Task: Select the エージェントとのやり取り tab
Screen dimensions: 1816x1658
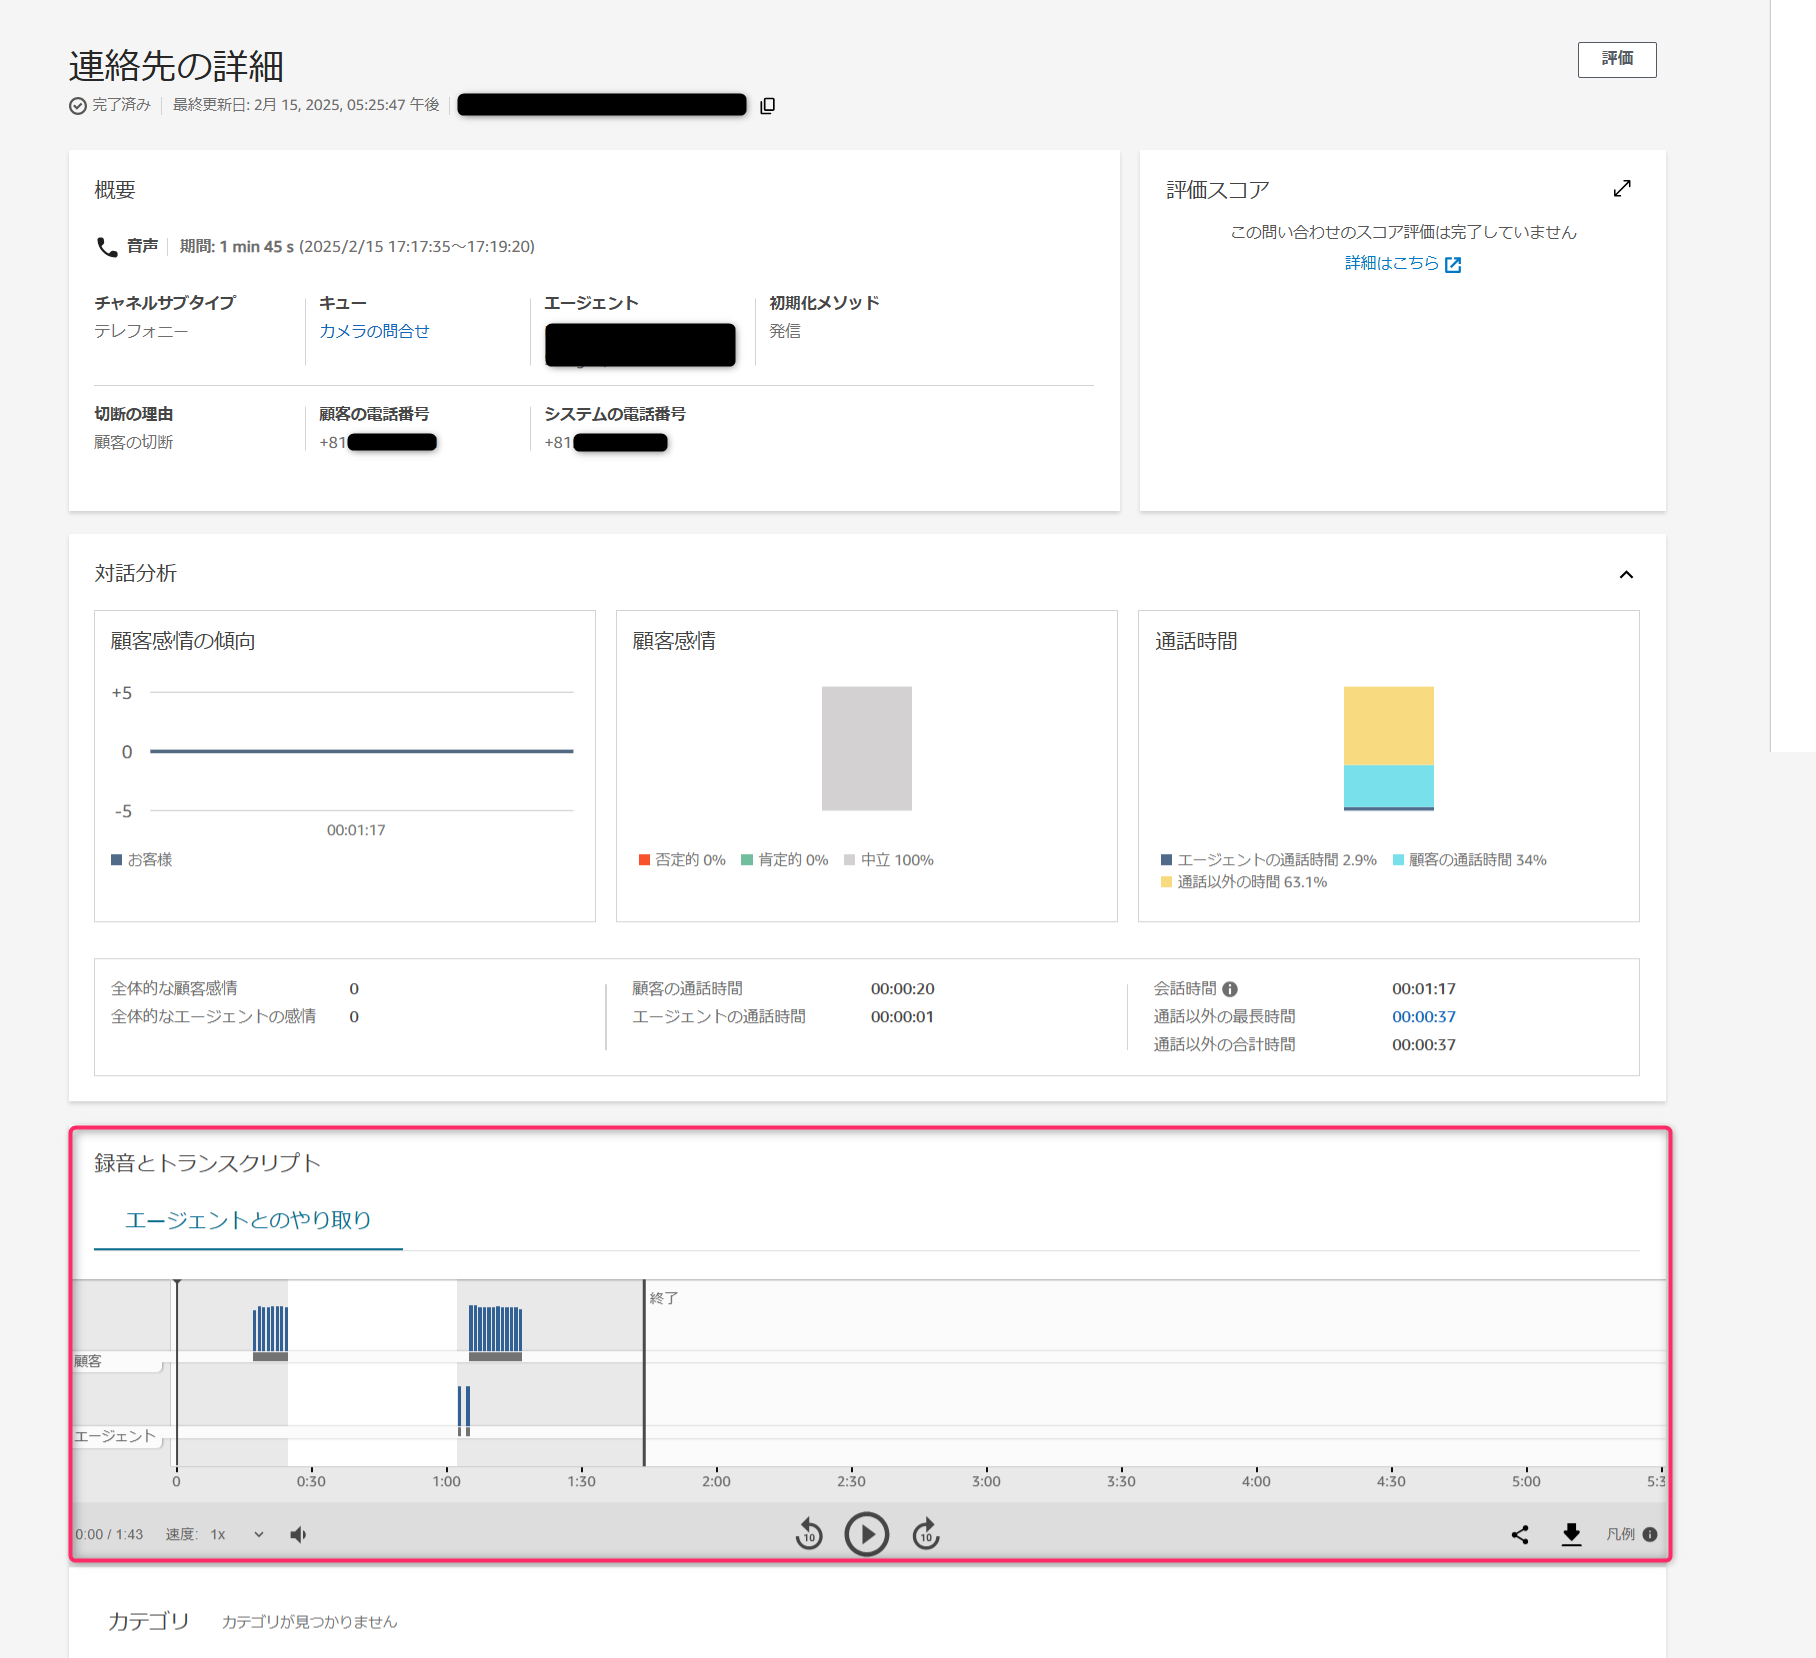Action: (248, 1220)
